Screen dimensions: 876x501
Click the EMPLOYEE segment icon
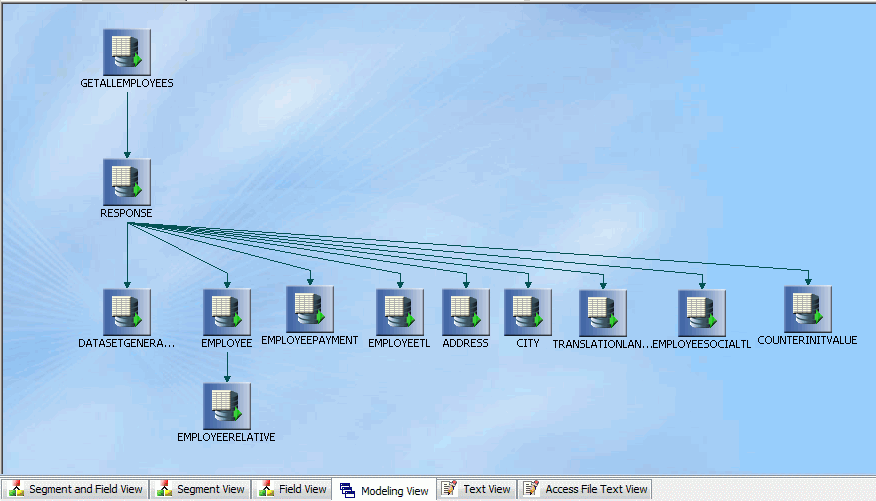[x=226, y=312]
